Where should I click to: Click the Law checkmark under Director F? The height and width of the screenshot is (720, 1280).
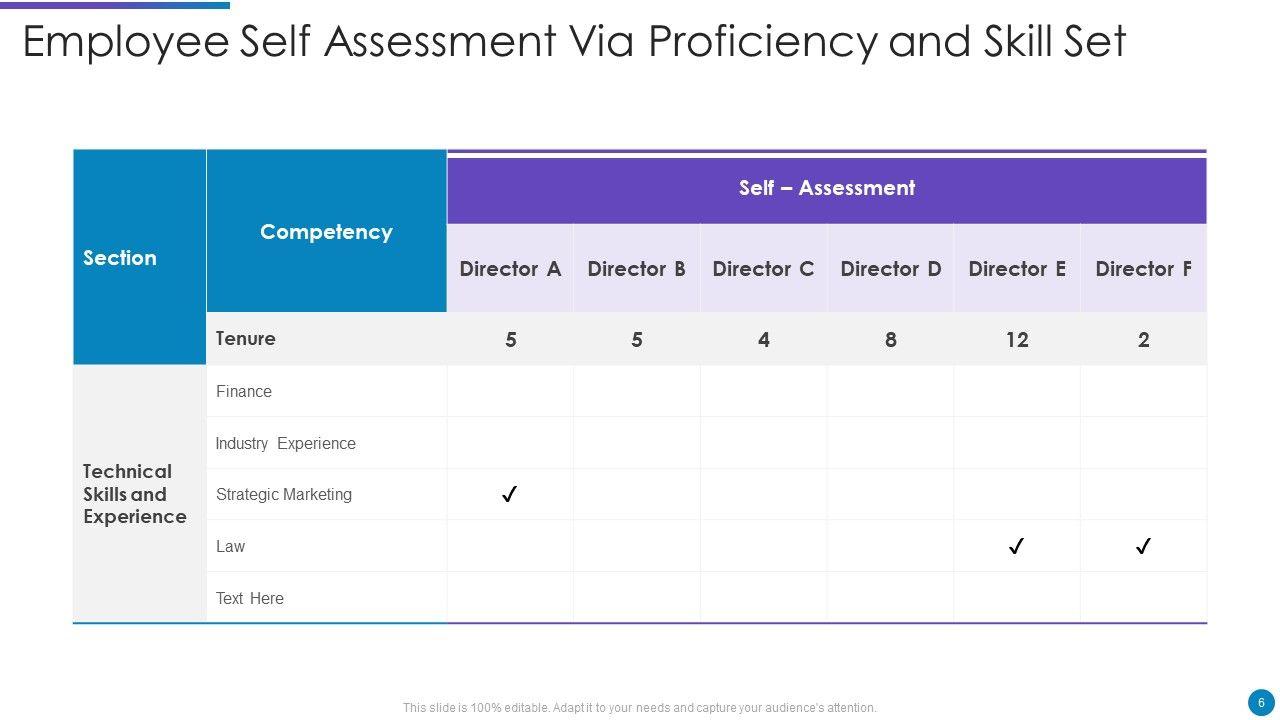coord(1143,547)
